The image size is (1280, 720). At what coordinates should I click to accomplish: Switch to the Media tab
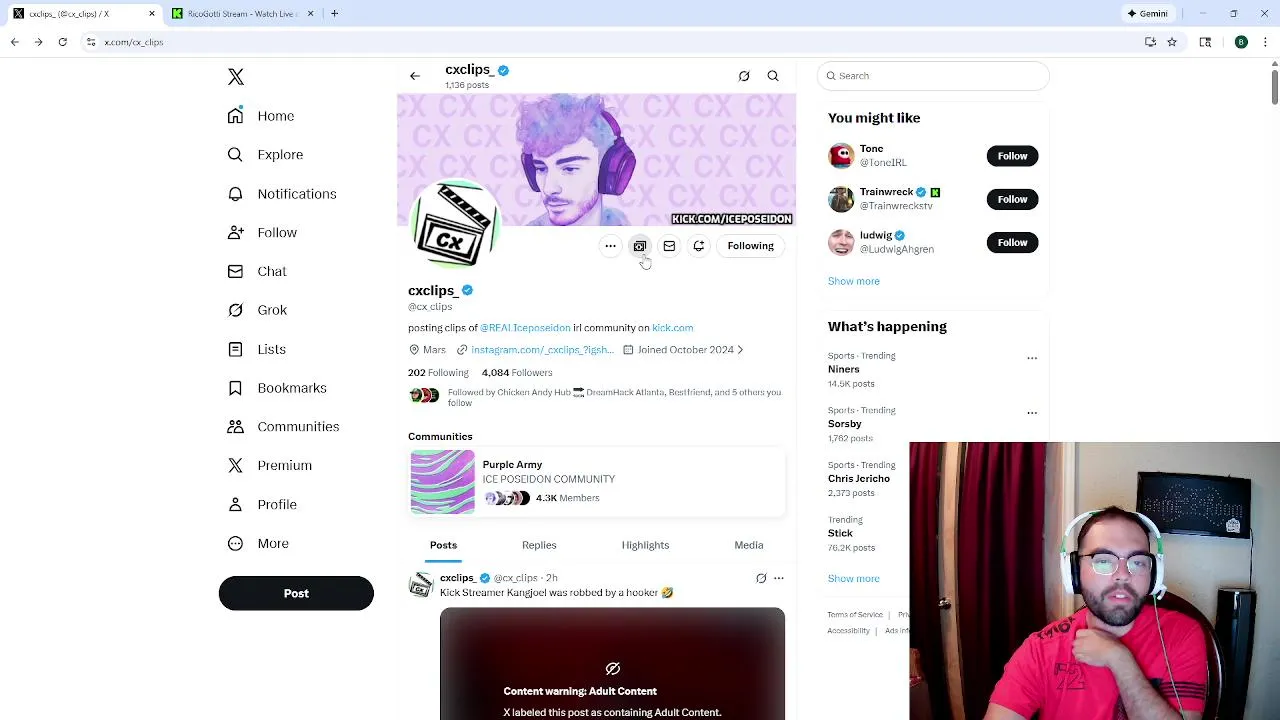(x=748, y=545)
